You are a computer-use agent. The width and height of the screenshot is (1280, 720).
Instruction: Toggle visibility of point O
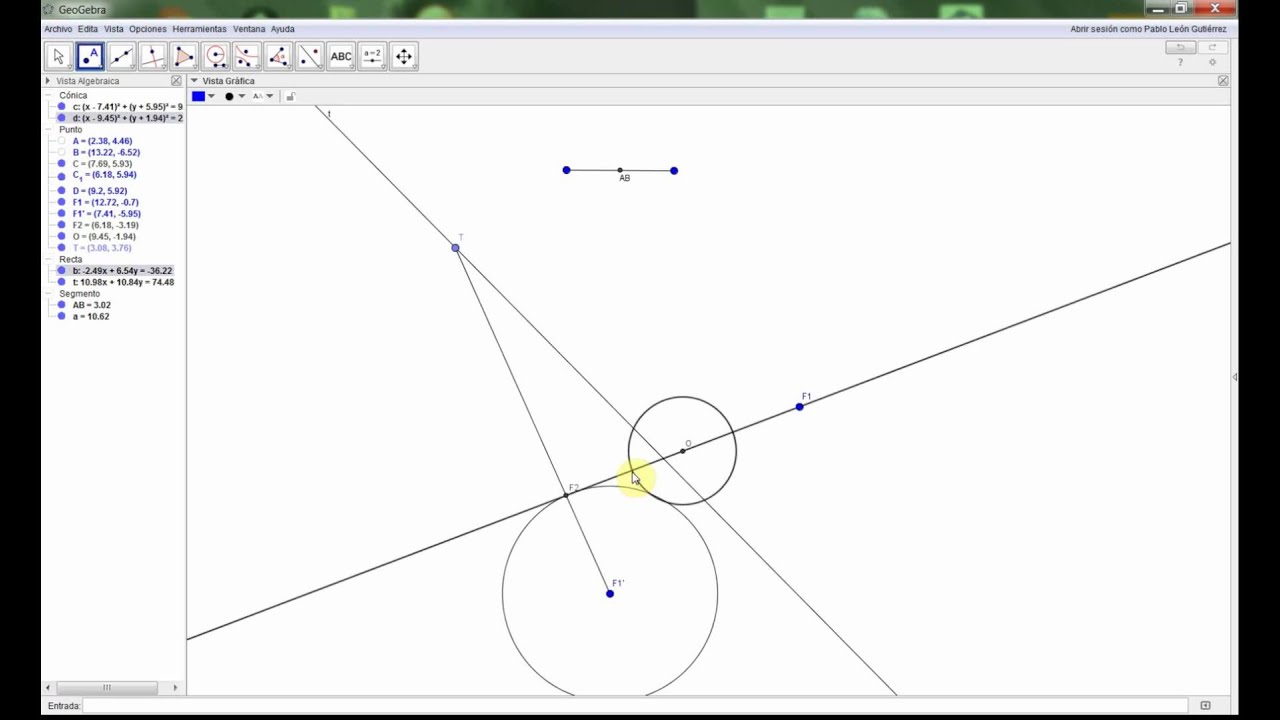(62, 237)
